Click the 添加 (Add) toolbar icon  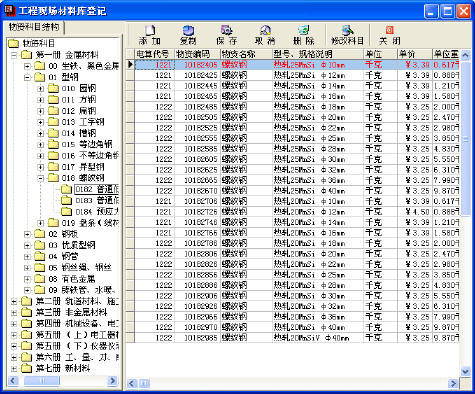coord(150,35)
